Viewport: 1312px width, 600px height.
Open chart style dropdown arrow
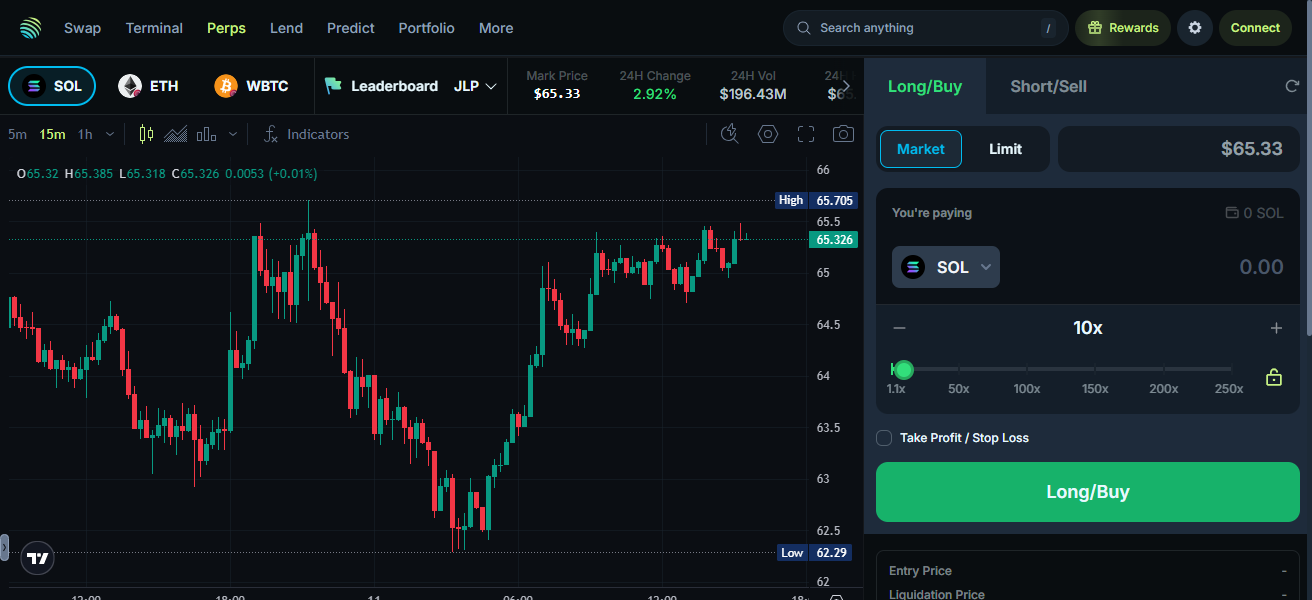click(x=233, y=134)
